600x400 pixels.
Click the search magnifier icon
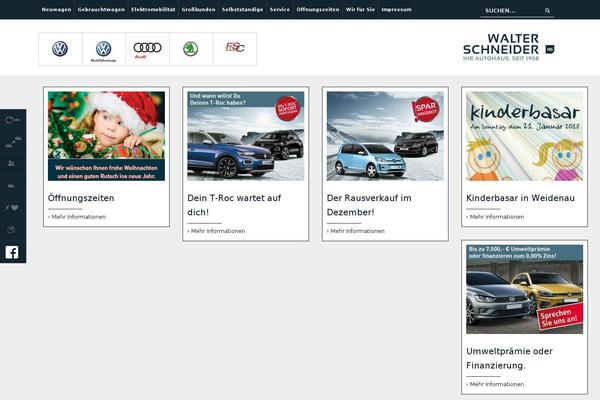[x=548, y=11]
